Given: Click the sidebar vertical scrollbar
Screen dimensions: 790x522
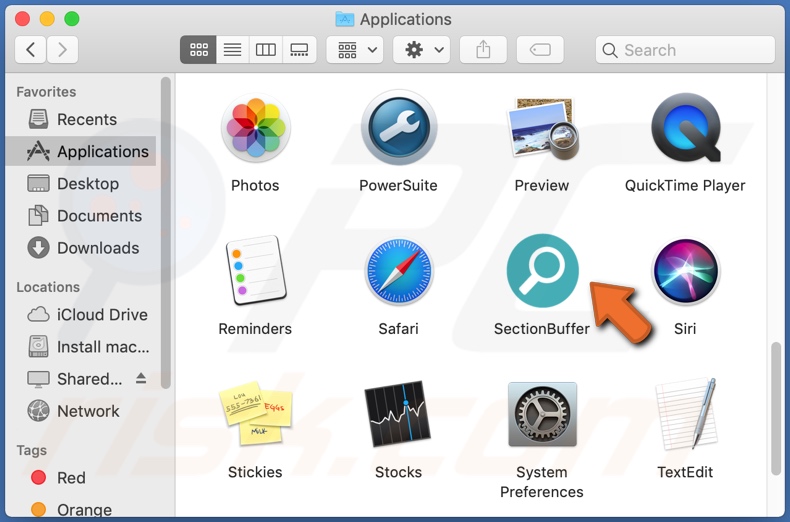Looking at the screenshot, I should (x=166, y=233).
